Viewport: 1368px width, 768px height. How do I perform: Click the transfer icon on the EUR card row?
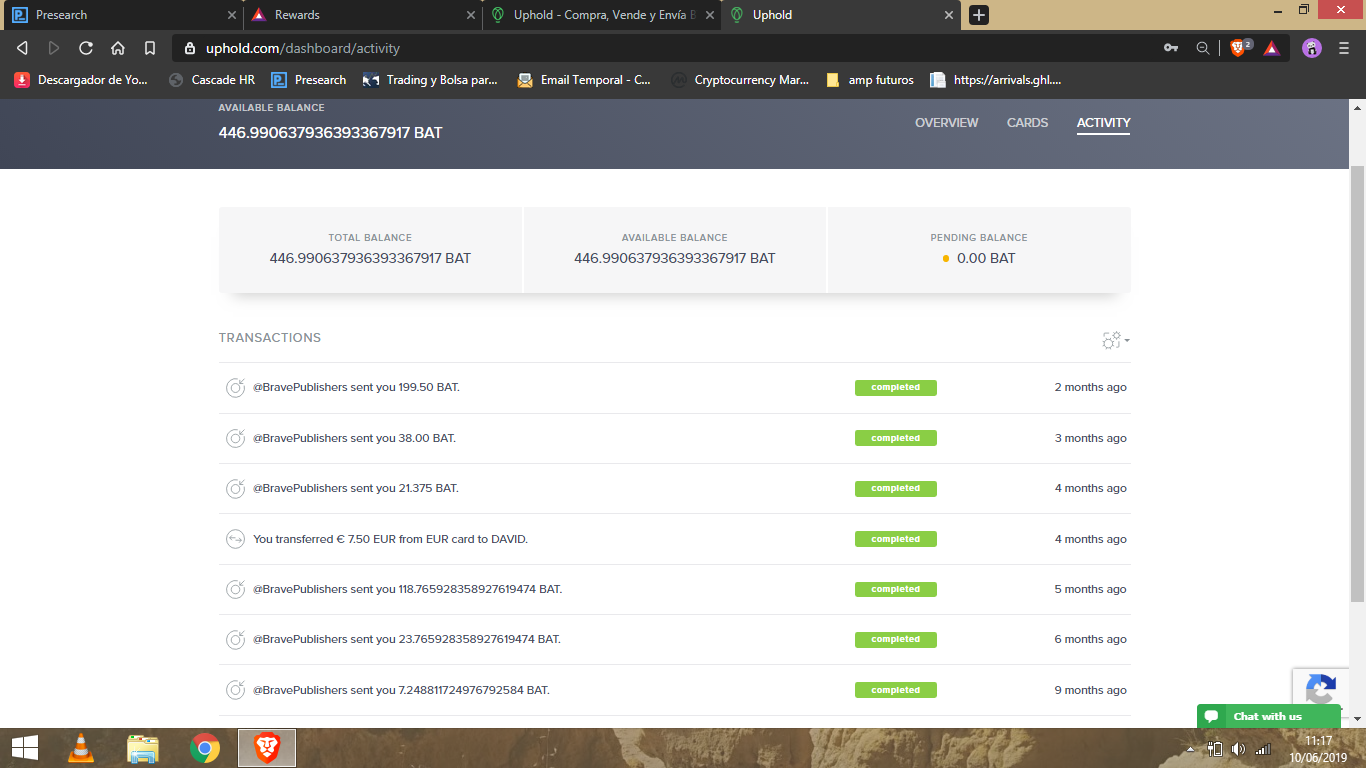coord(235,539)
